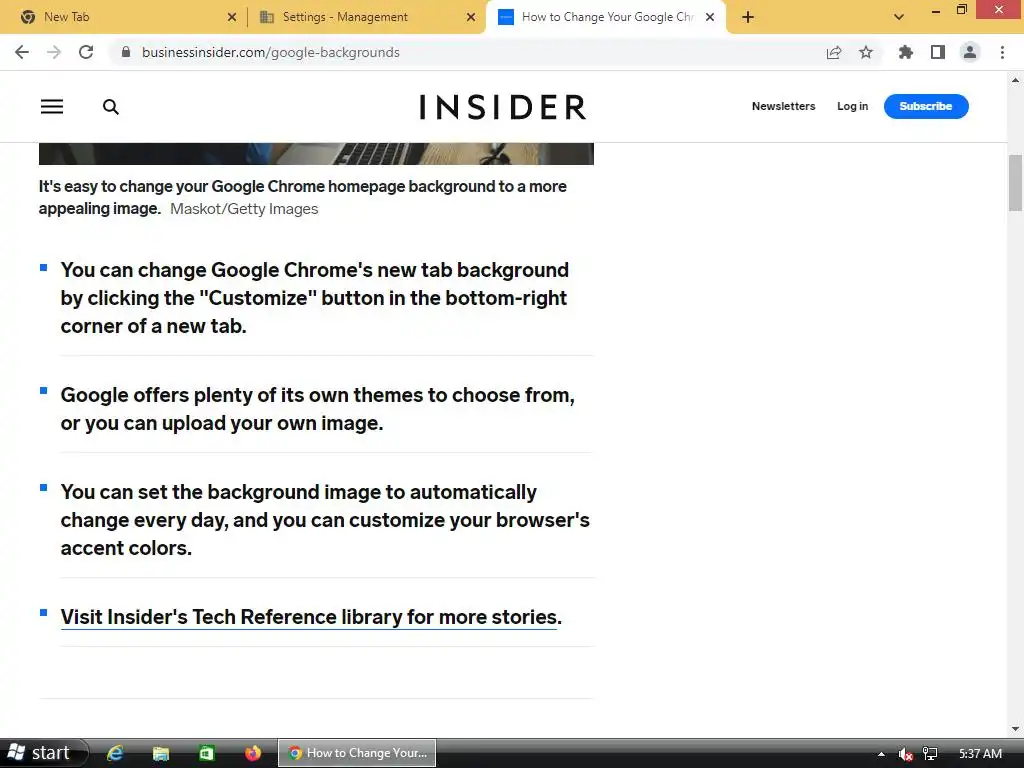The image size is (1024, 768).
Task: Open the Chrome profile avatar
Action: tap(970, 52)
